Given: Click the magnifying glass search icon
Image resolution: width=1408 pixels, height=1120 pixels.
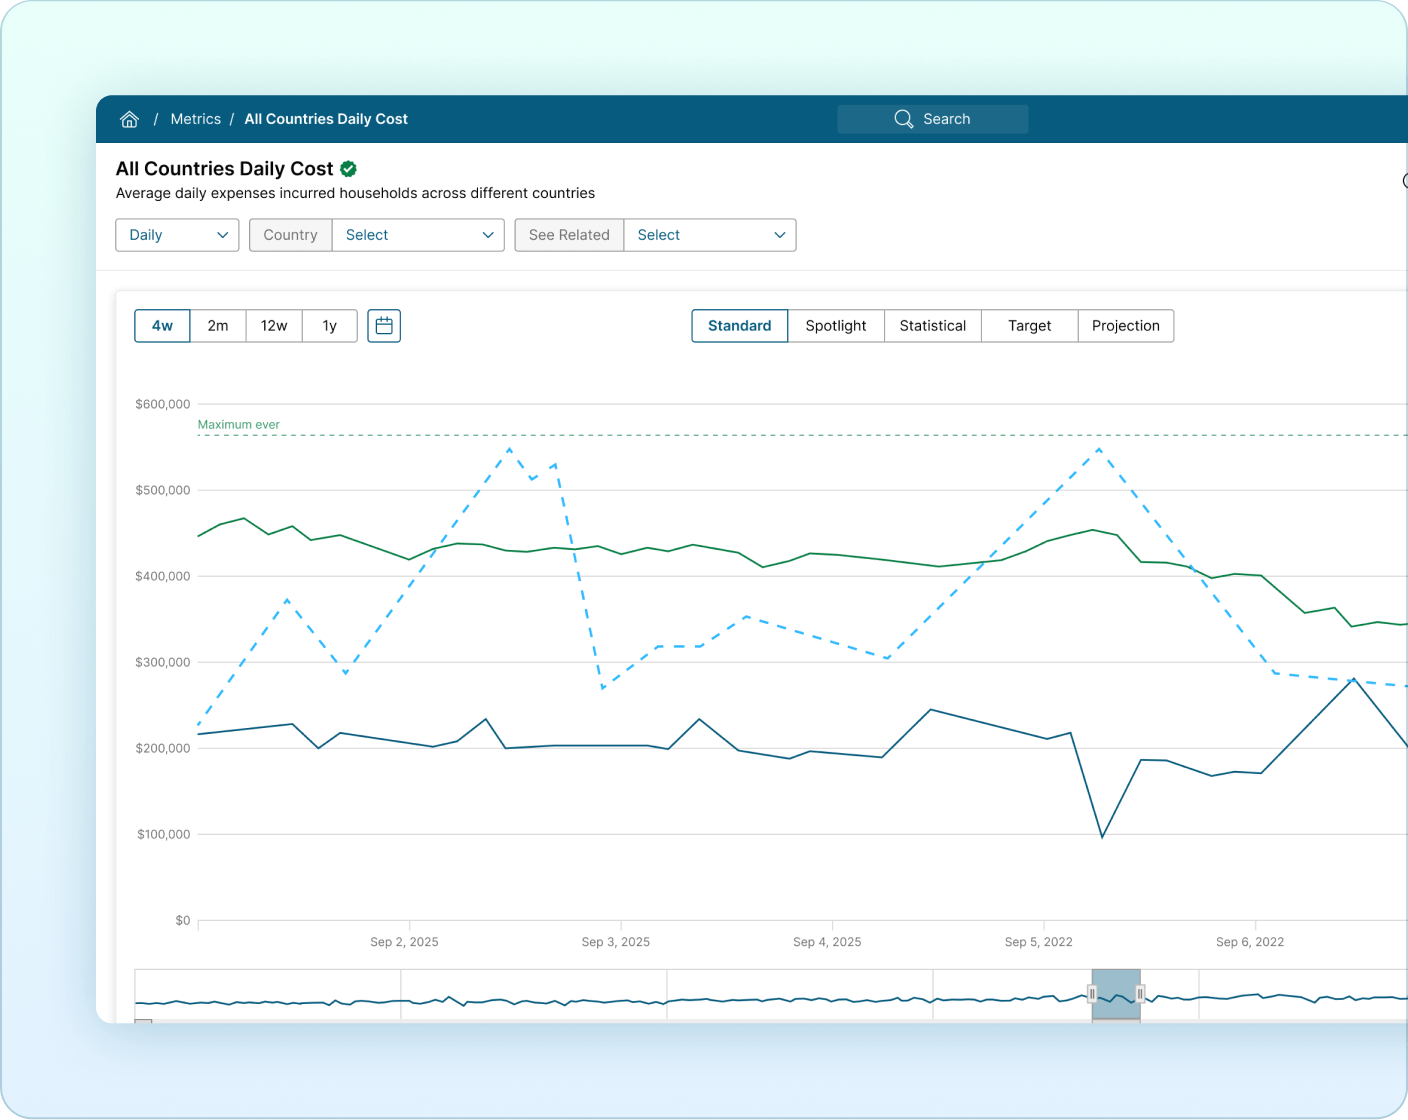Looking at the screenshot, I should click(903, 118).
